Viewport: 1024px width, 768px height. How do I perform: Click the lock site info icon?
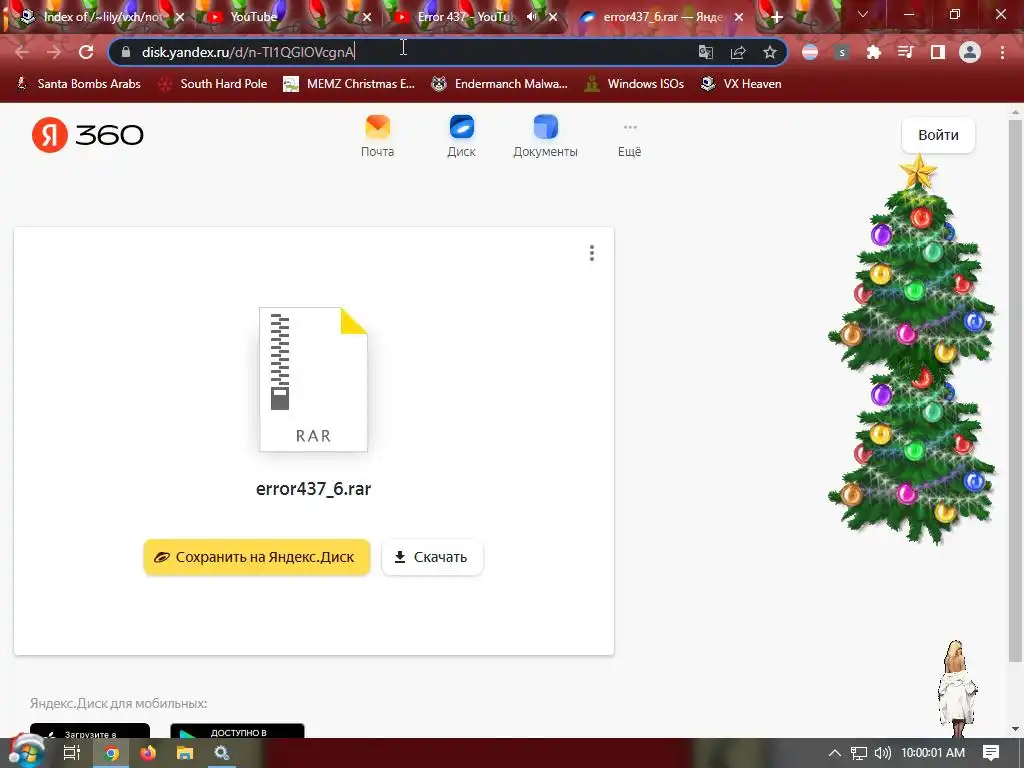(x=125, y=52)
